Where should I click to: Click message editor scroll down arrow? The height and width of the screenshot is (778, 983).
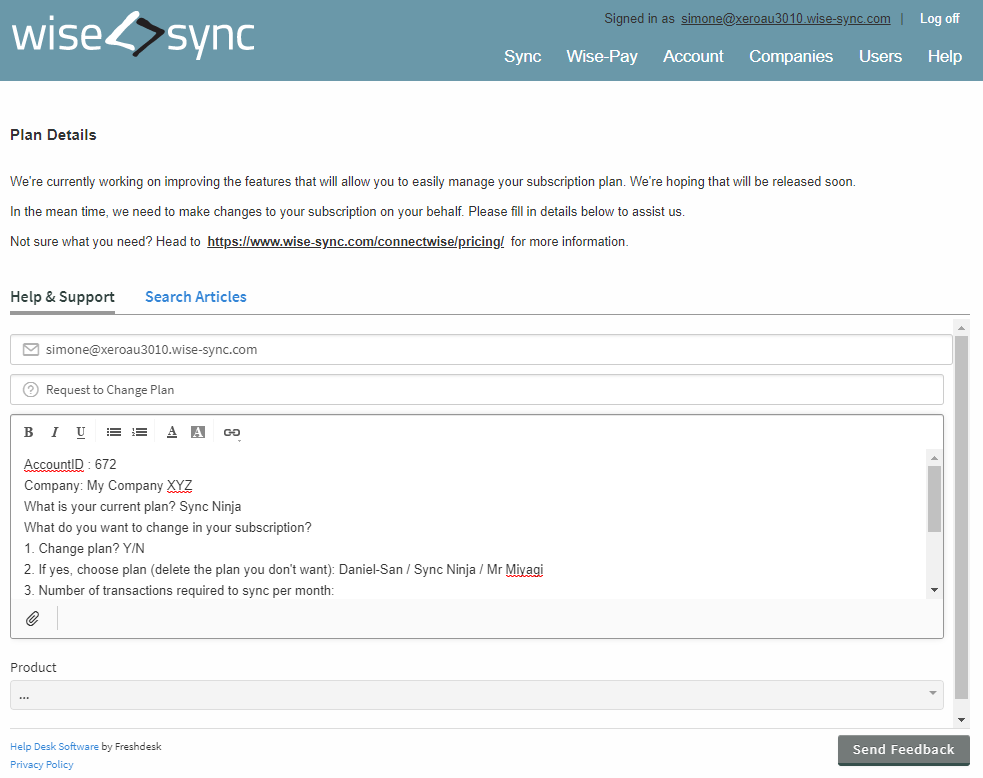click(934, 589)
